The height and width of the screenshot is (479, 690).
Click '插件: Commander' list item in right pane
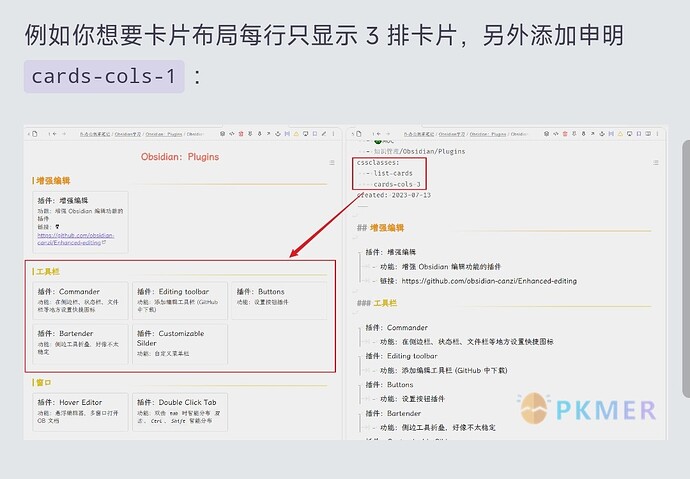(396, 328)
